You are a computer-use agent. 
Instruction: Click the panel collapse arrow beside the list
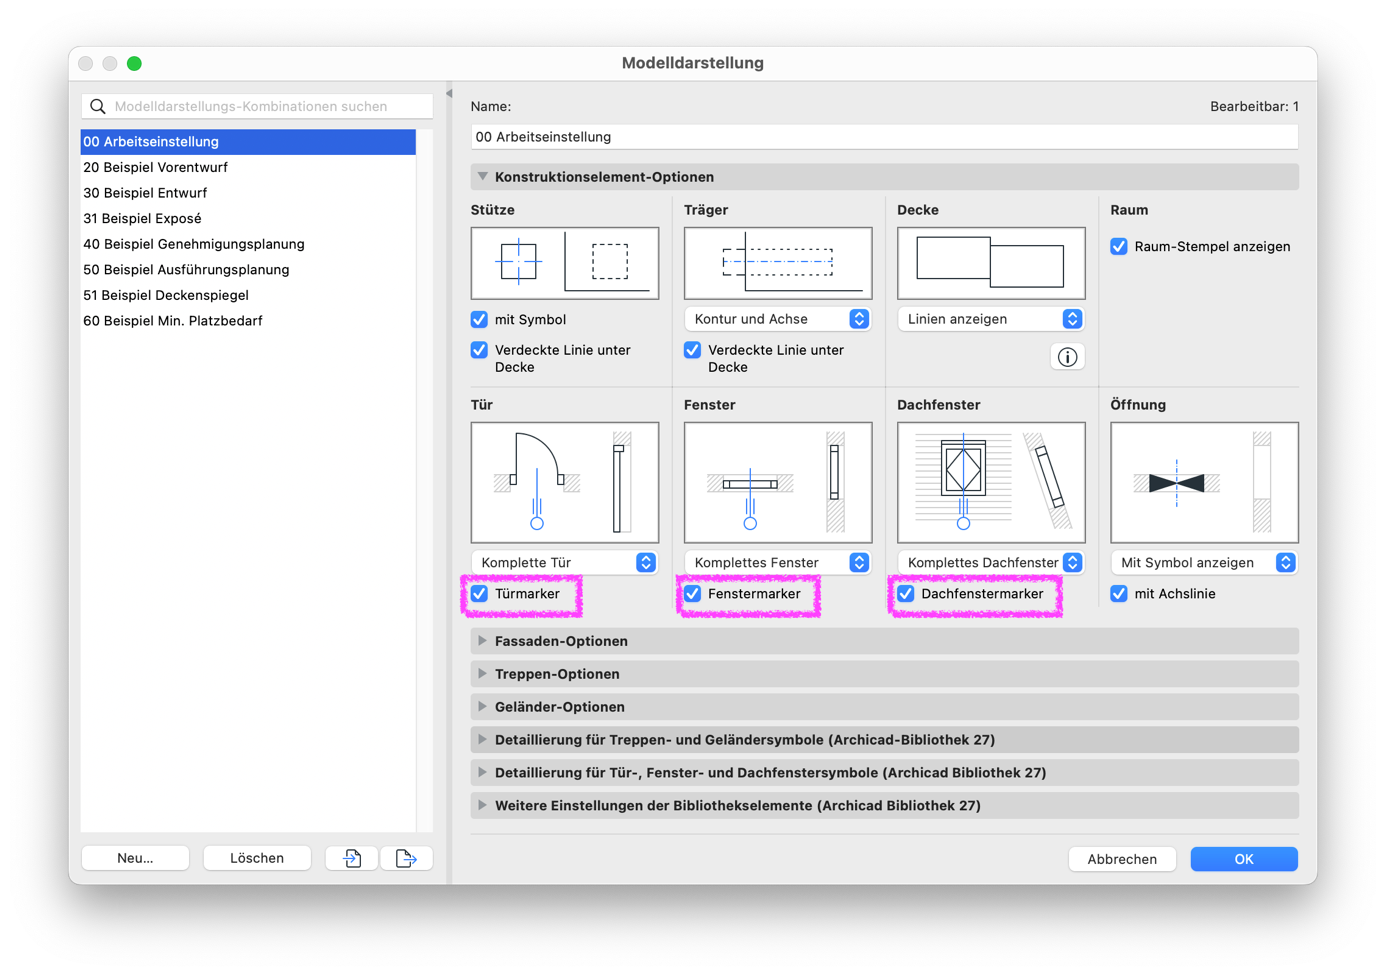pos(449,94)
